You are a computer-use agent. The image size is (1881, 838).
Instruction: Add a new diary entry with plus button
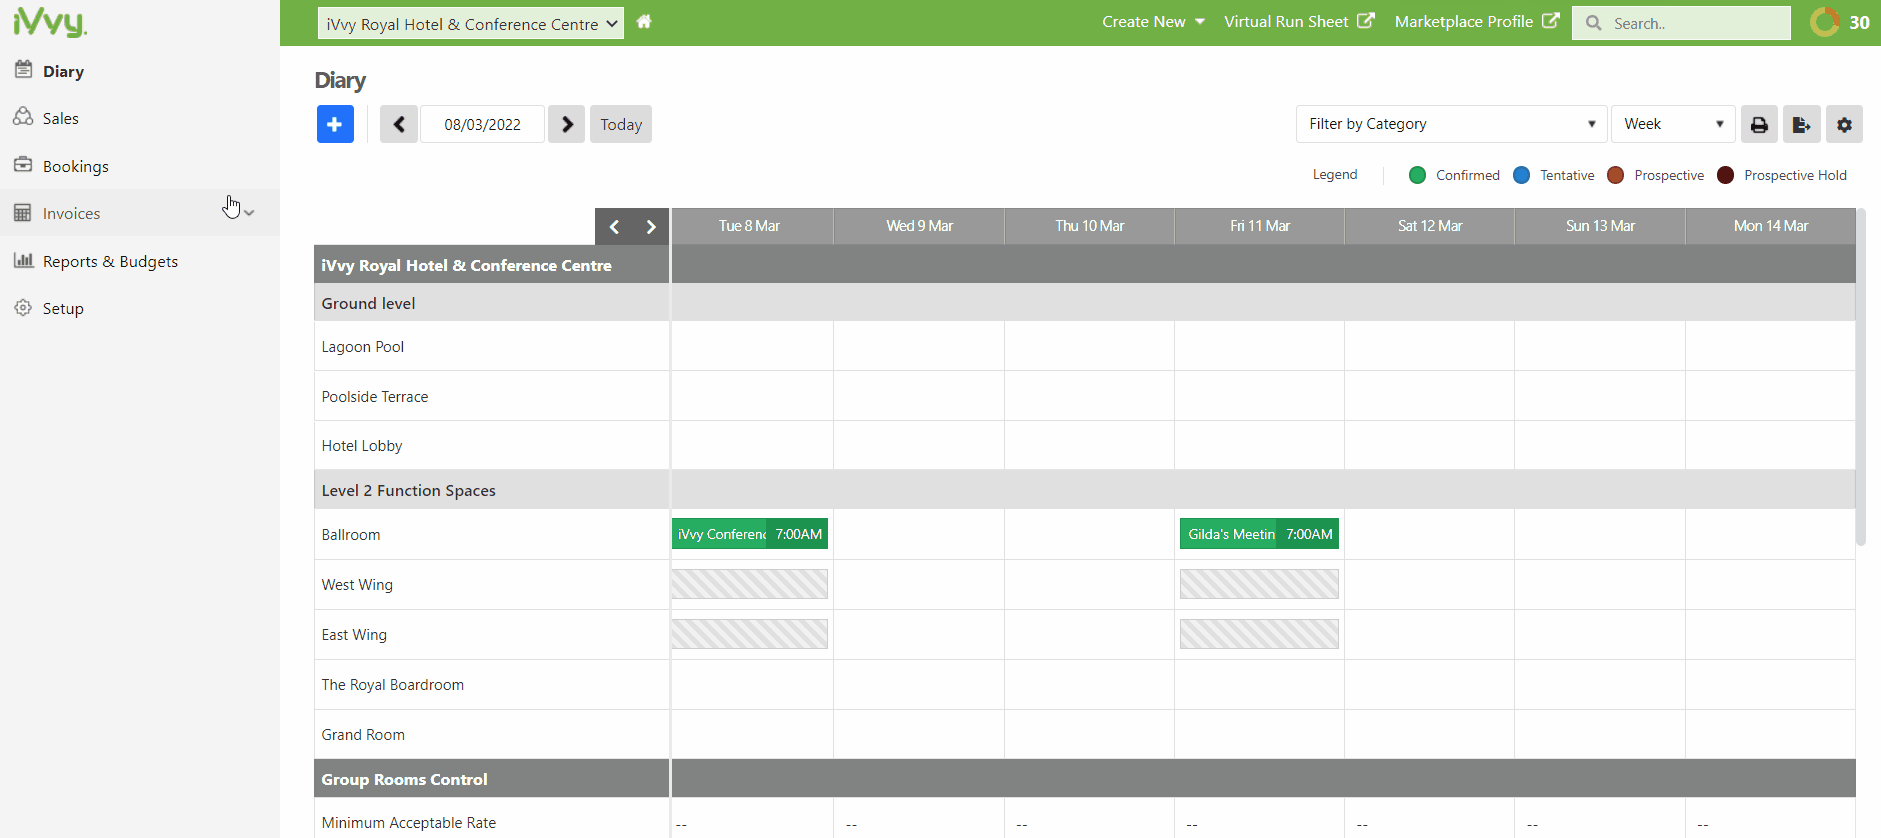pyautogui.click(x=335, y=124)
